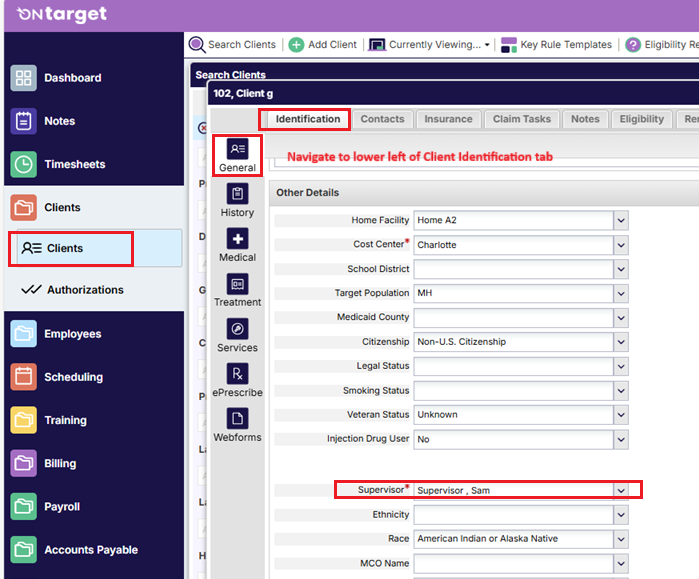699x579 pixels.
Task: Click the onTarget logo
Action: pos(62,14)
